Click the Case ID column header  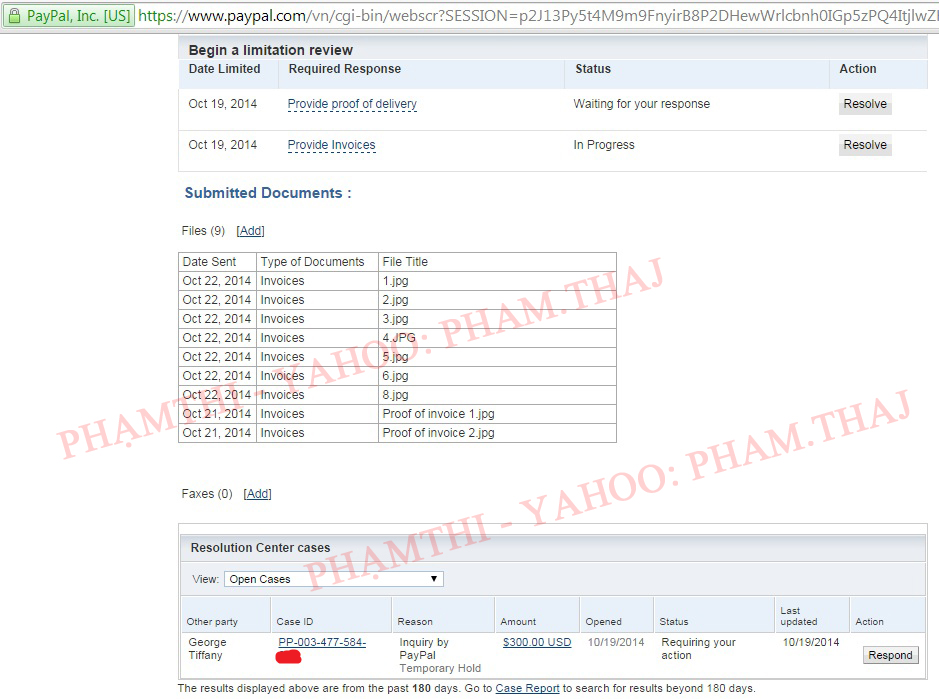[295, 622]
